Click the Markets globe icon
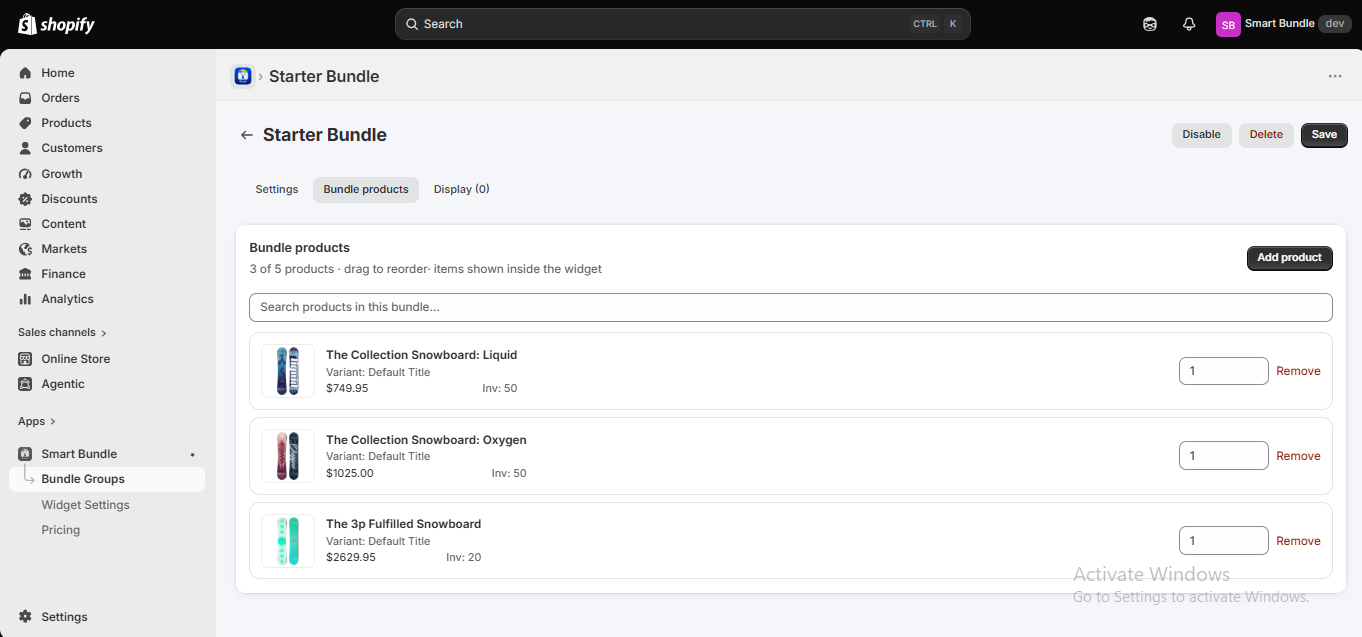The height and width of the screenshot is (637, 1362). pyautogui.click(x=25, y=249)
